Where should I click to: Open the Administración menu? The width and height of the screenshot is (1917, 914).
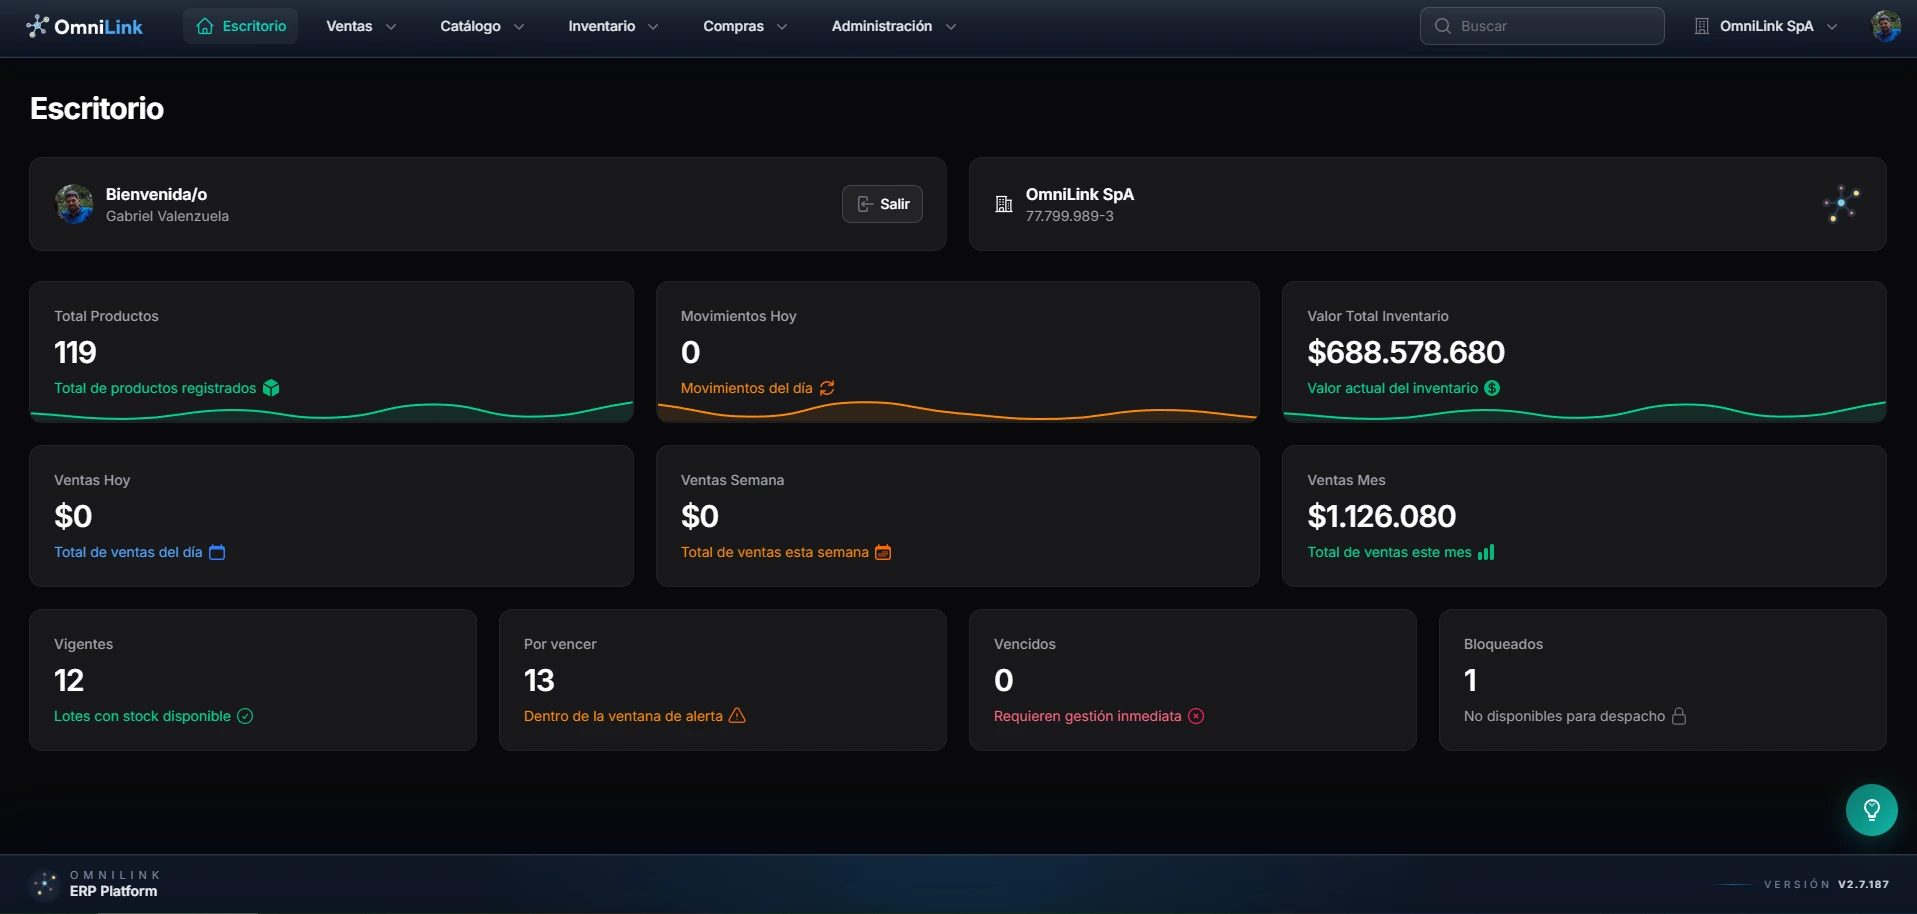894,26
